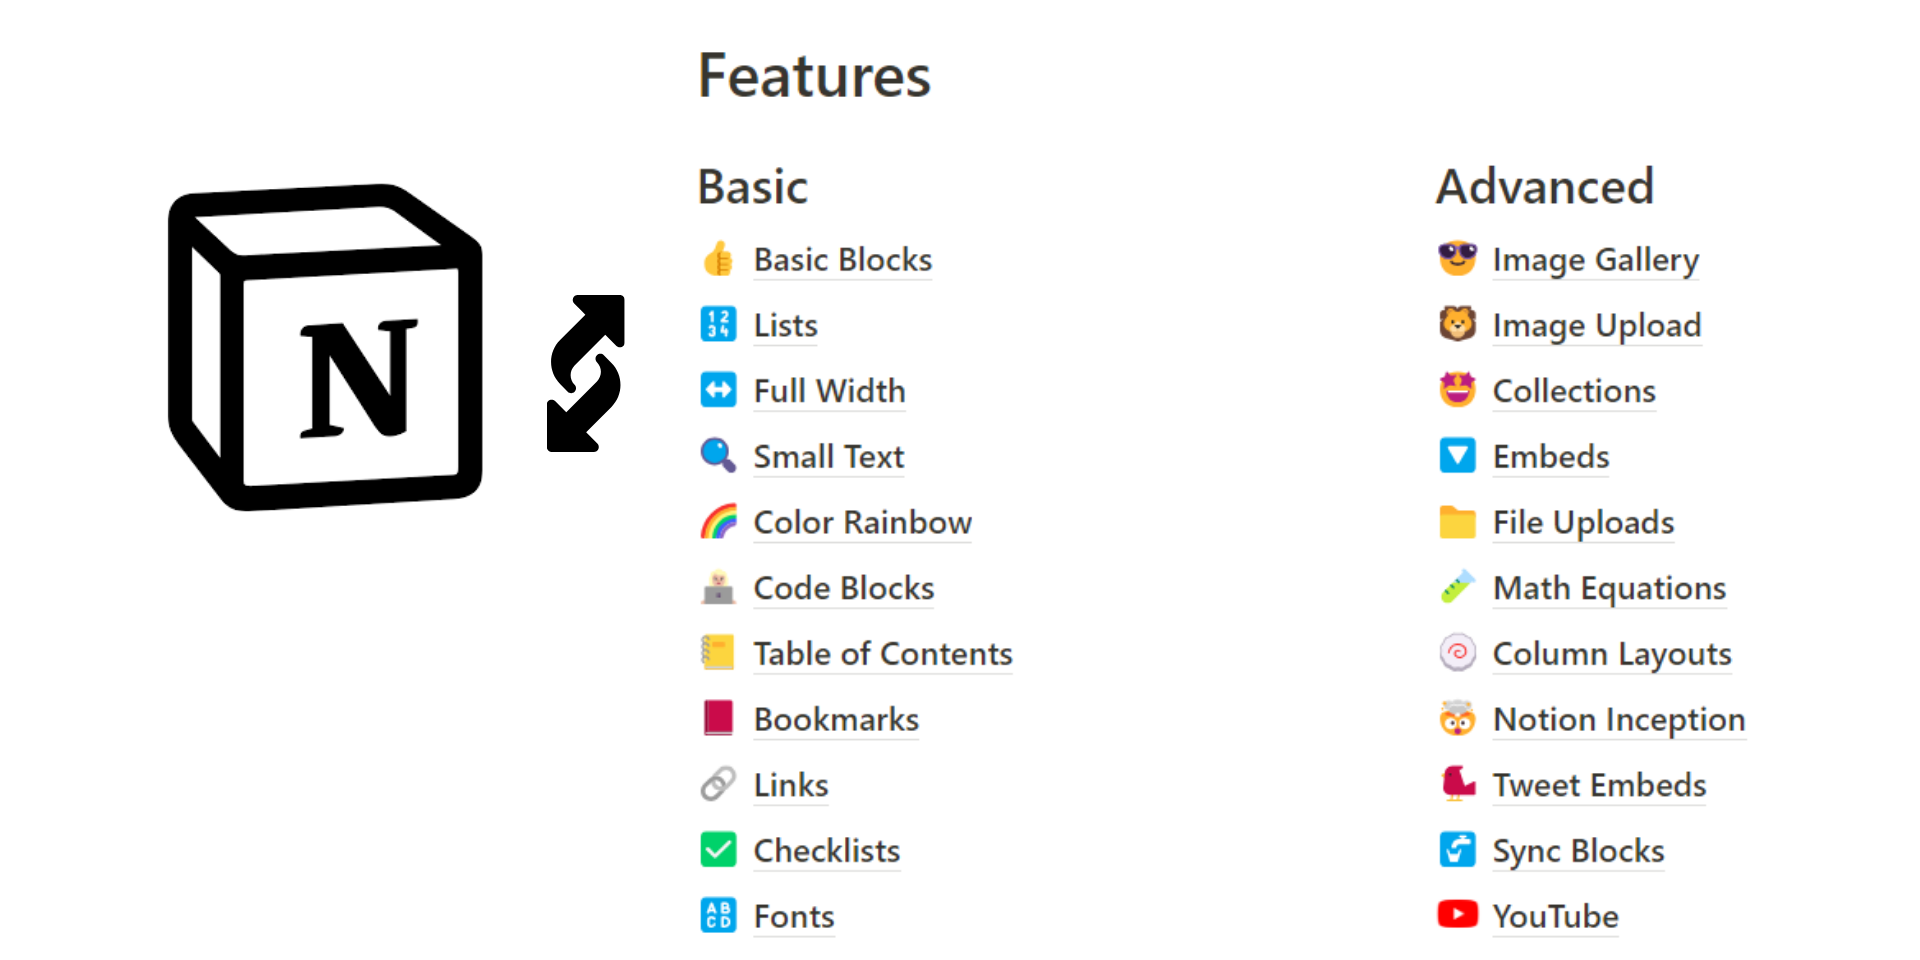This screenshot has width=1920, height=960.
Task: Navigate to Math Equations page
Action: click(1609, 588)
